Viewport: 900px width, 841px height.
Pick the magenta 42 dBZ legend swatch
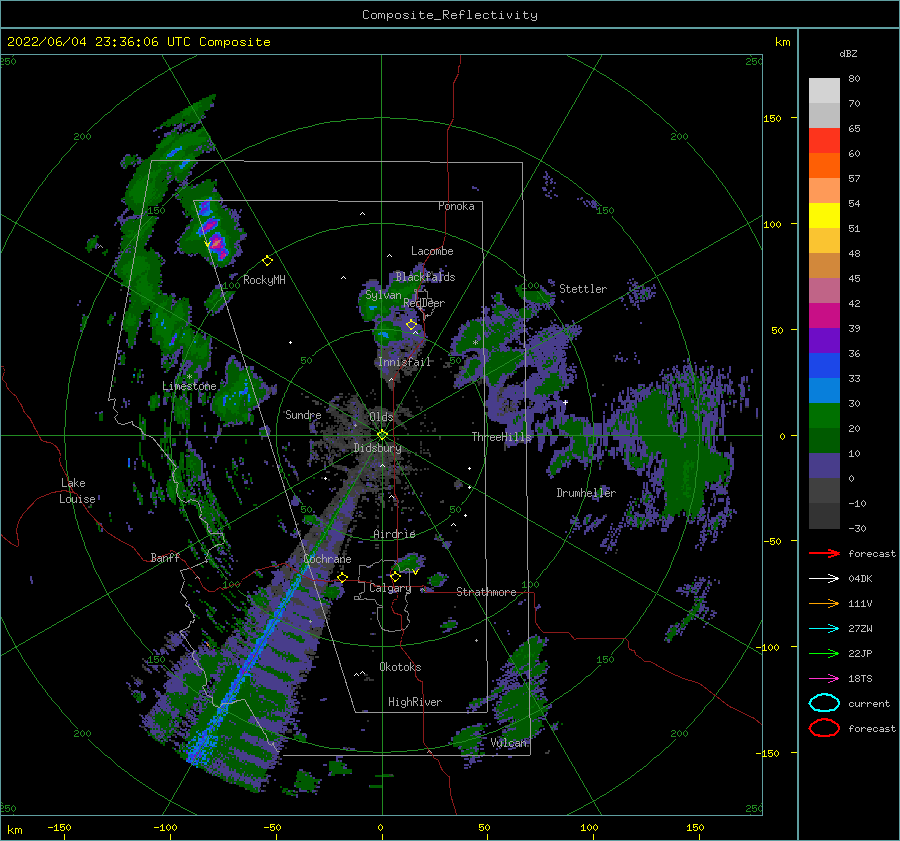coord(824,316)
